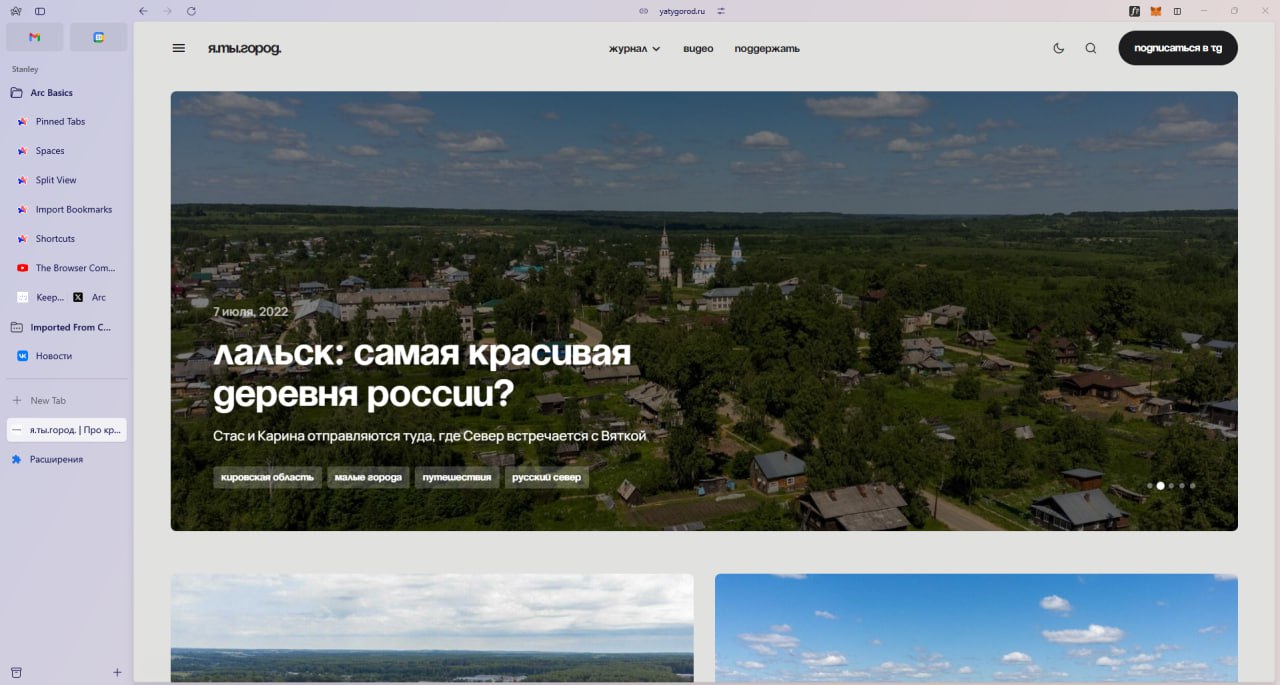Open Gmail from the pinned tabs

(34, 36)
